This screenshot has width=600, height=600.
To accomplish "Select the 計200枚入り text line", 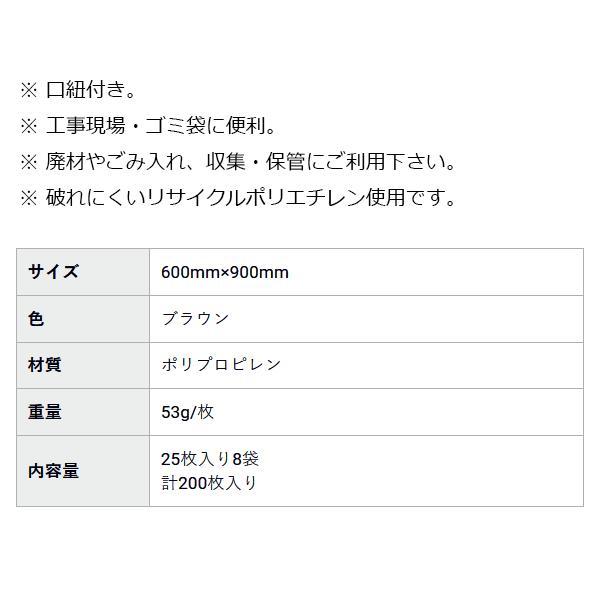I will [x=209, y=483].
